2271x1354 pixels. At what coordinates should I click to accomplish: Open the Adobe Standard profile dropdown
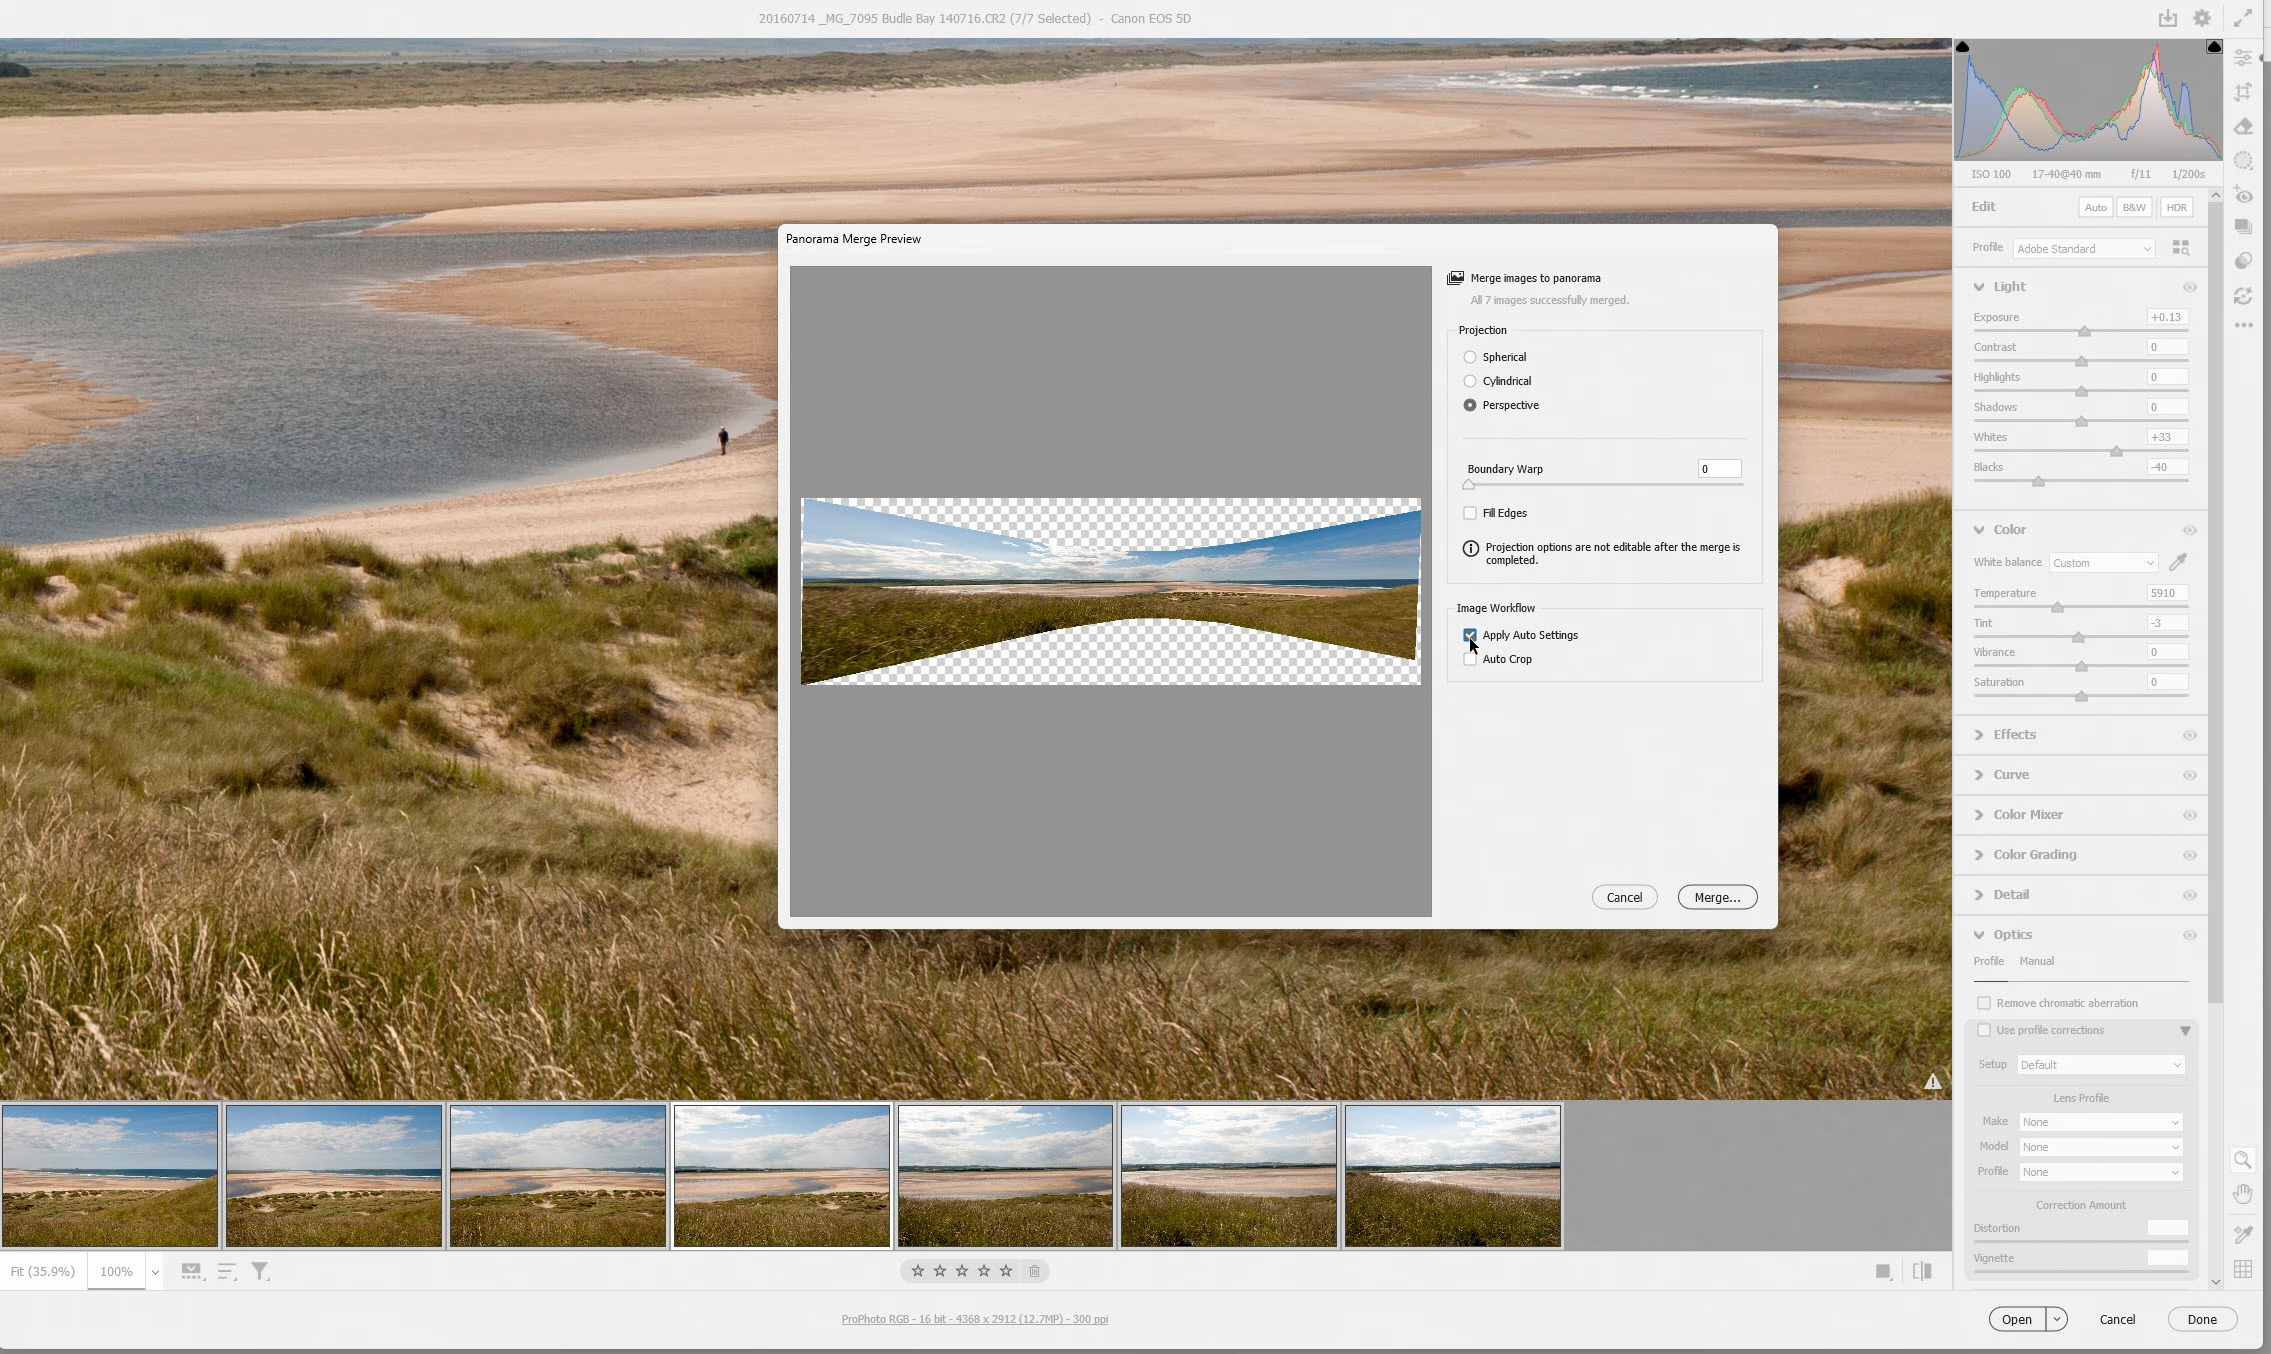2083,249
